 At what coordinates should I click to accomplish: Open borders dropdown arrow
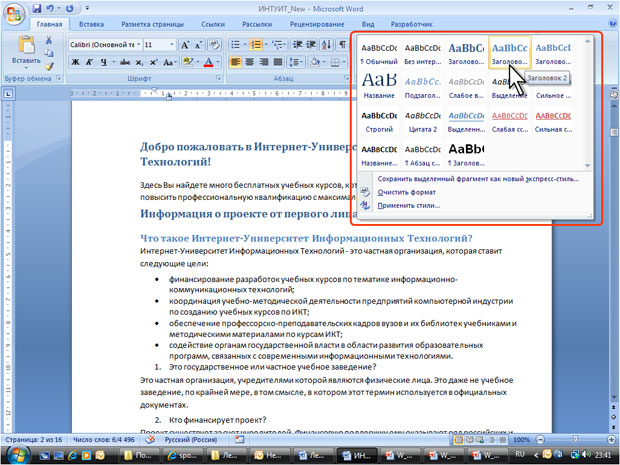tap(344, 62)
